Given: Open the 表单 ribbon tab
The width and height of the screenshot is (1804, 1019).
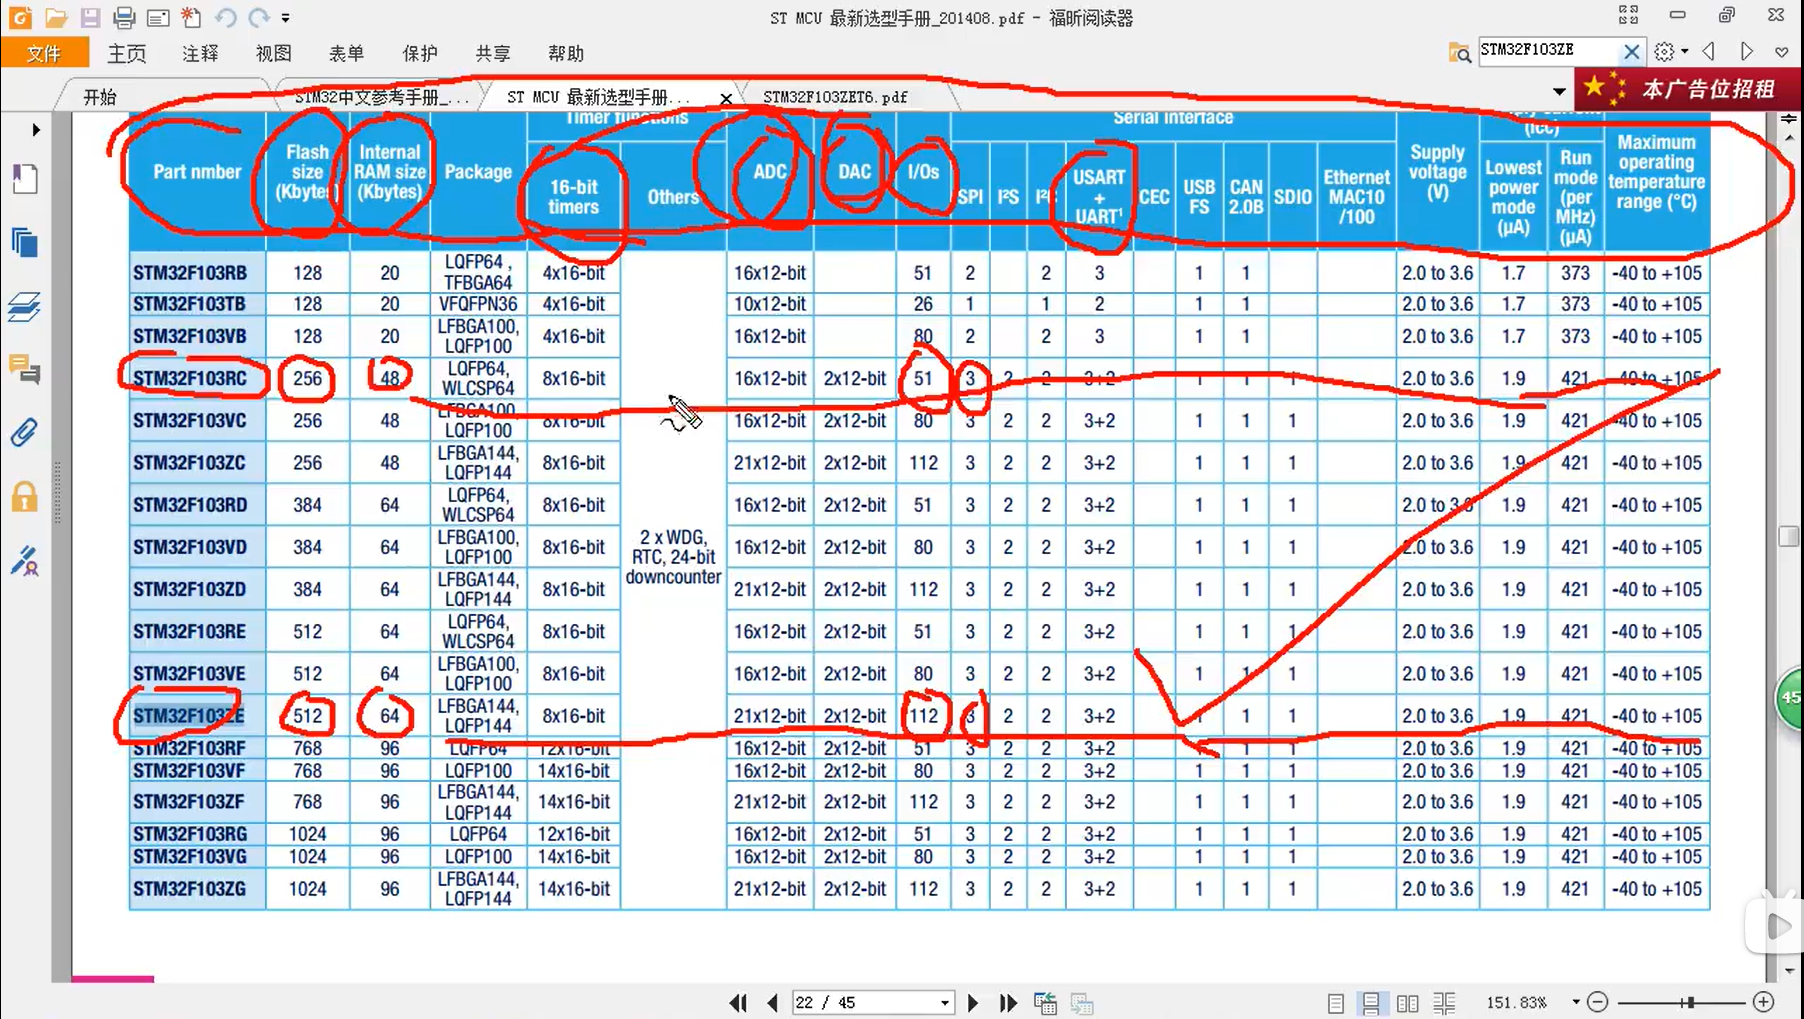Looking at the screenshot, I should [346, 53].
